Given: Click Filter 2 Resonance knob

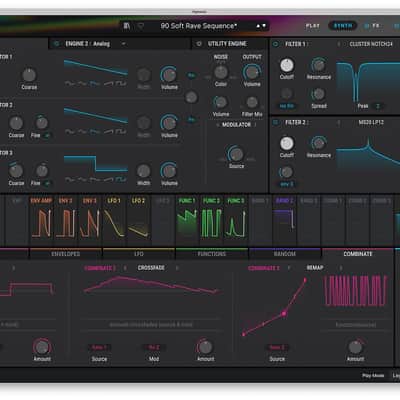Looking at the screenshot, I should (319, 143).
